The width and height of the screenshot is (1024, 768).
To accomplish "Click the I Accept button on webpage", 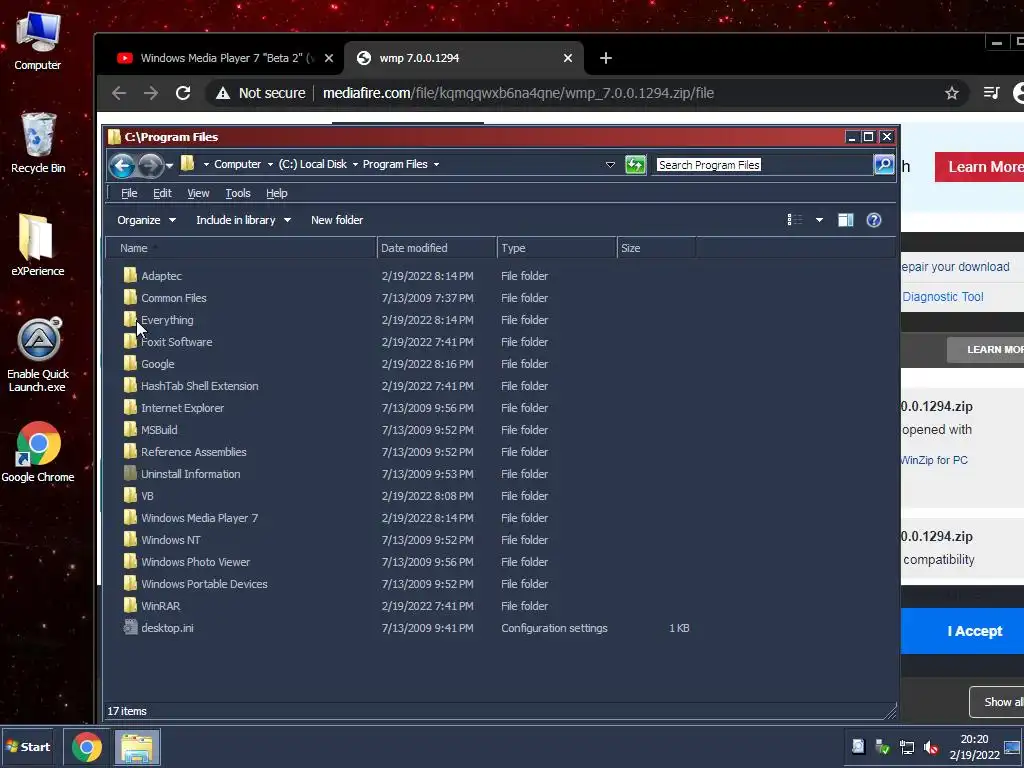I will [x=963, y=631].
